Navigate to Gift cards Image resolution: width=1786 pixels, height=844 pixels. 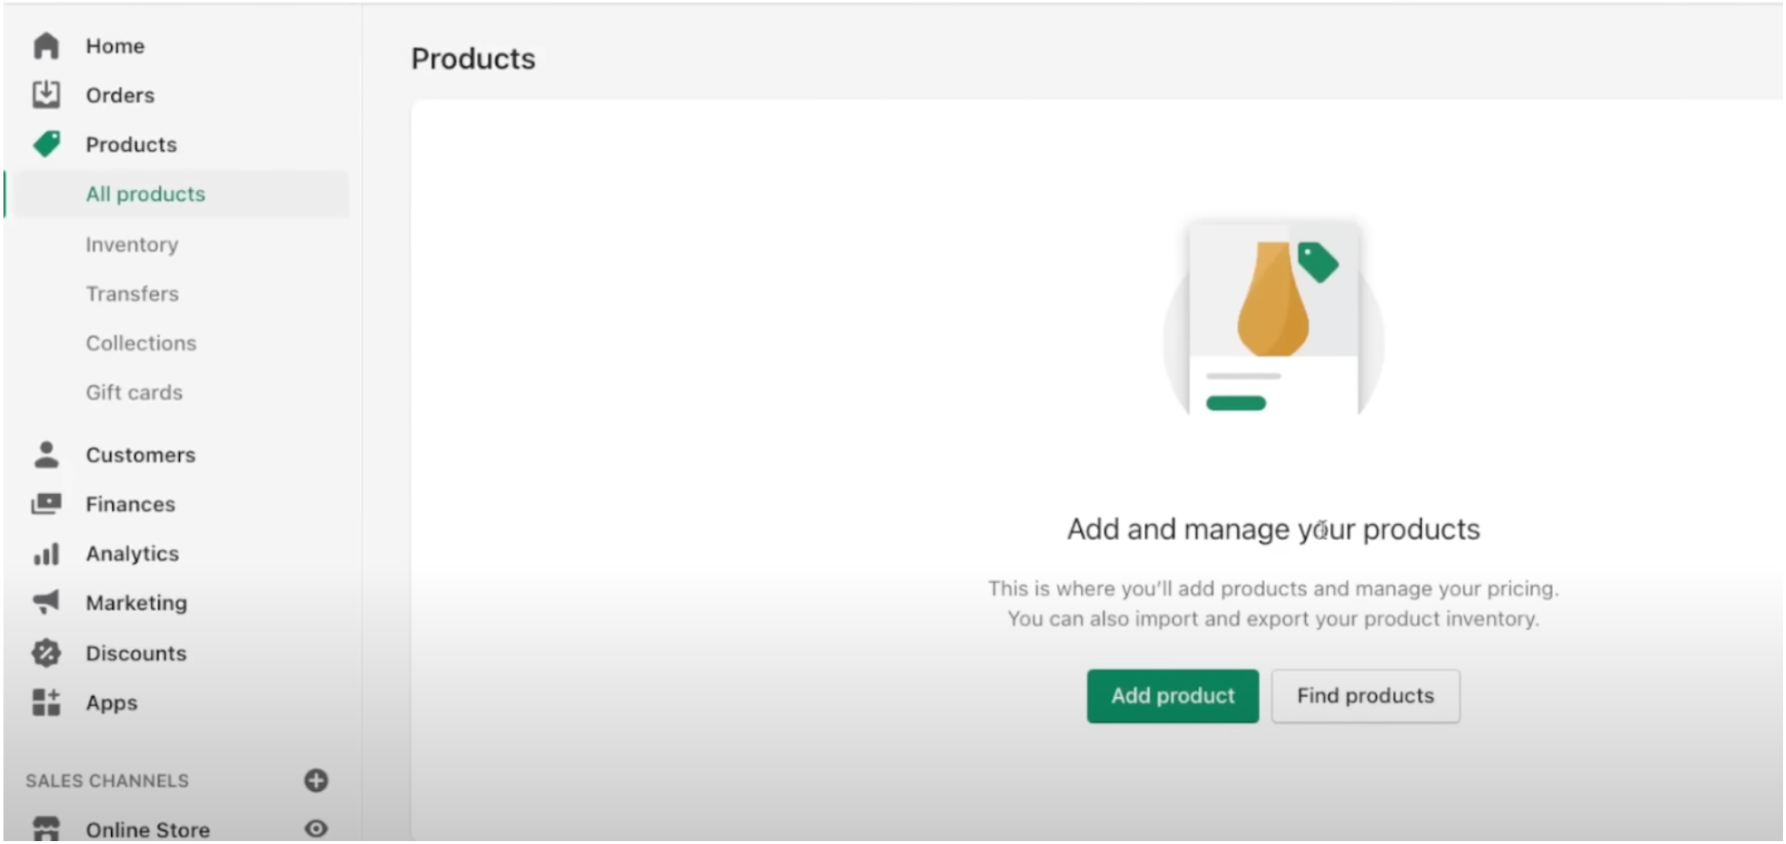(134, 393)
